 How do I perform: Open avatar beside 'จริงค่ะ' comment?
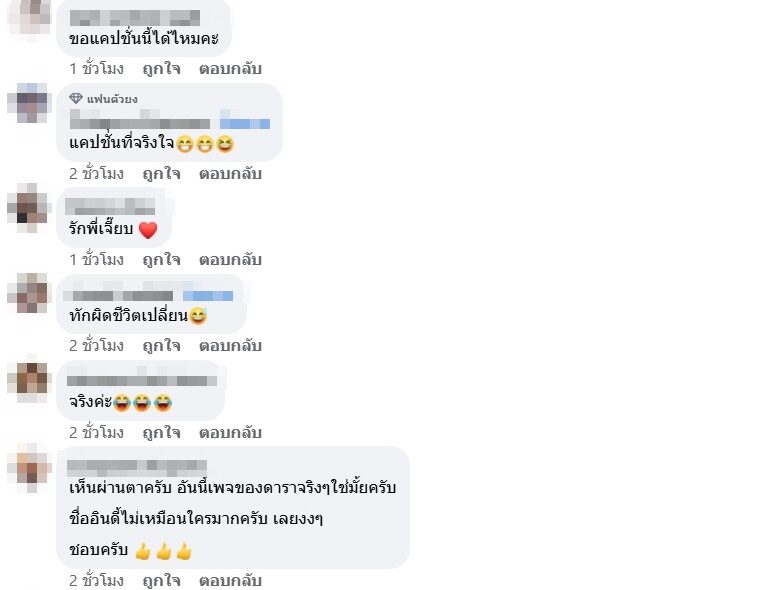pyautogui.click(x=29, y=379)
